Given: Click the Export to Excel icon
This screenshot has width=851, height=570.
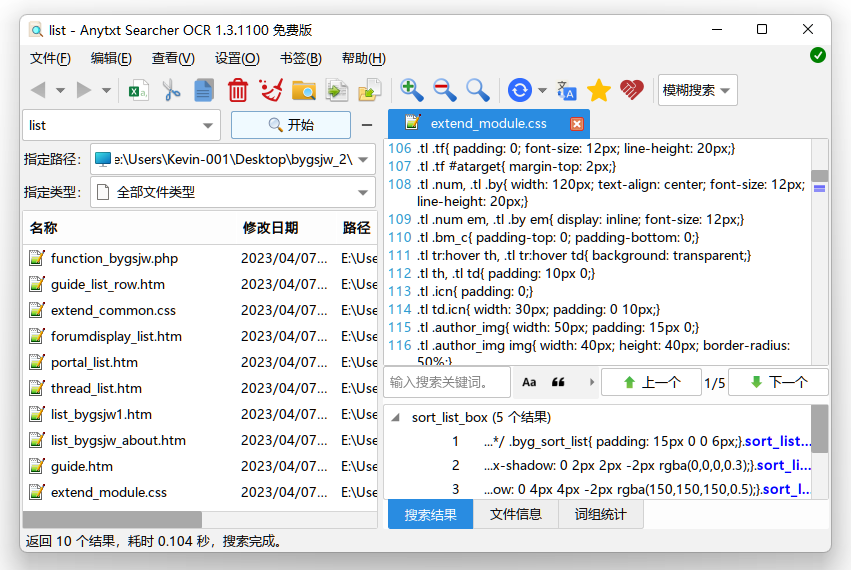Looking at the screenshot, I should coord(139,90).
